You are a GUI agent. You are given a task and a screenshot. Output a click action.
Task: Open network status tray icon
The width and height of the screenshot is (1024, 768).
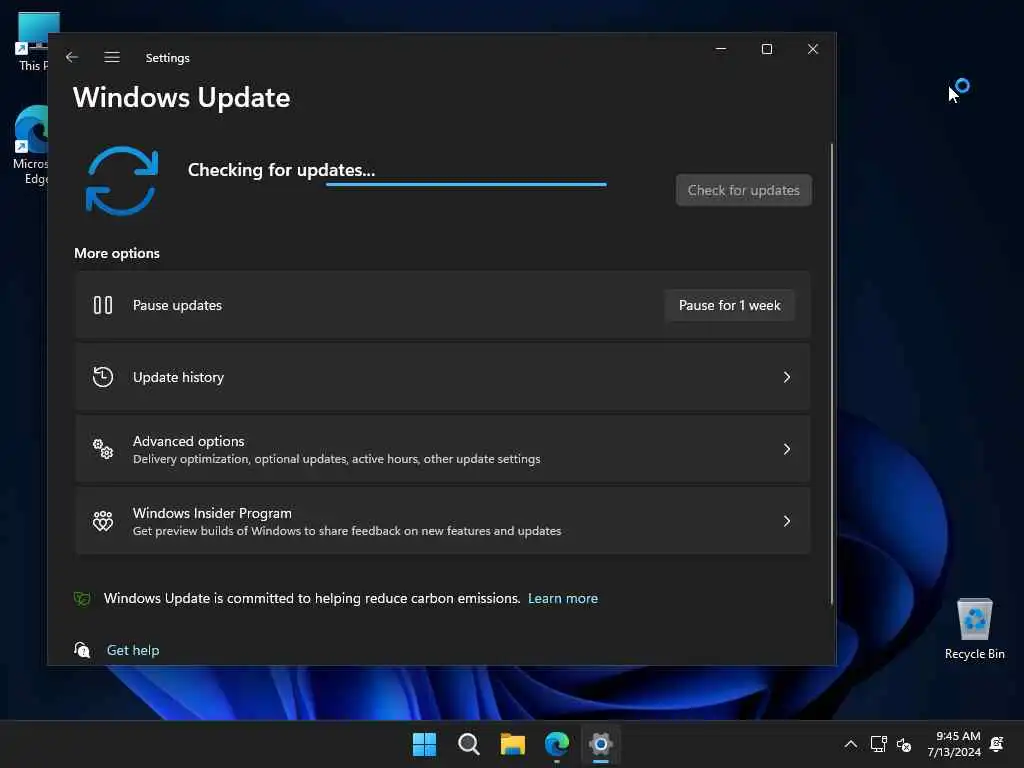[x=878, y=744]
